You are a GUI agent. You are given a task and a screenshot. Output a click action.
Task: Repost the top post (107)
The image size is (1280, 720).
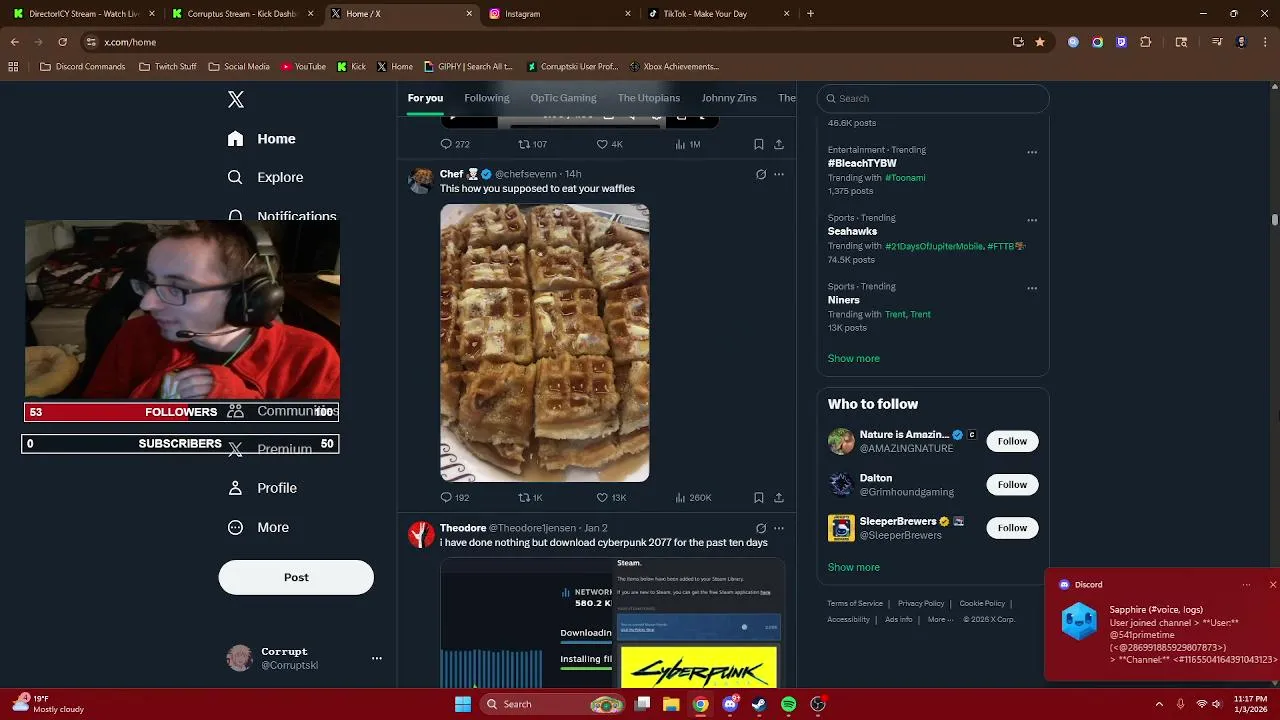(x=532, y=144)
